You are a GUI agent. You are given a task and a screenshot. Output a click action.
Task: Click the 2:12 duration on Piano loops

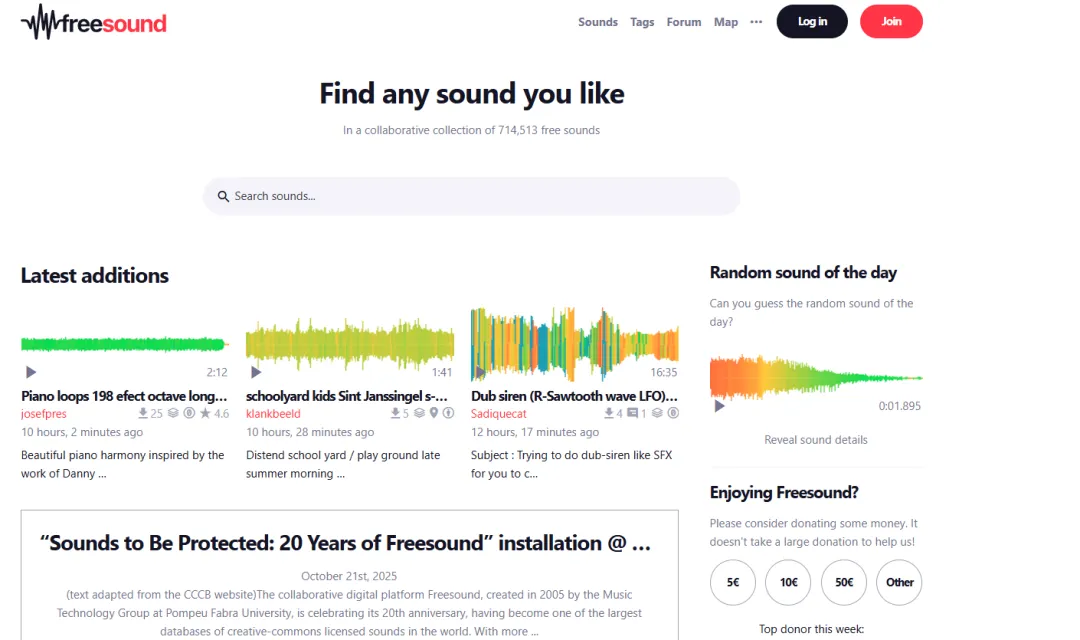click(x=217, y=372)
